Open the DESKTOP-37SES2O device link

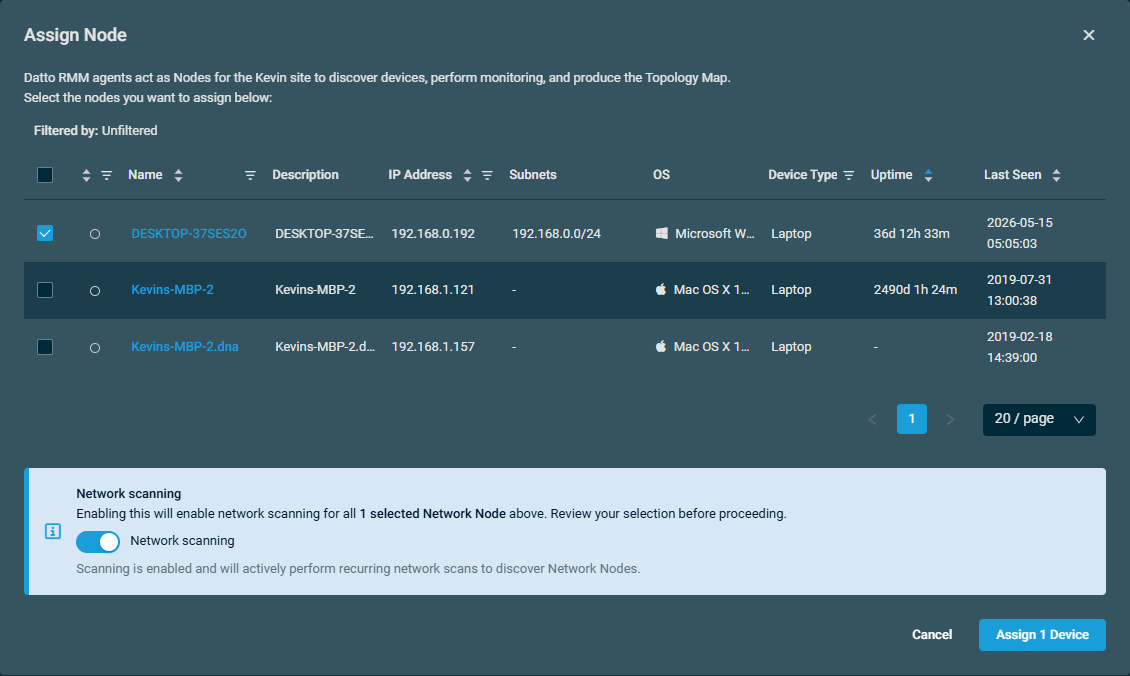pos(189,234)
